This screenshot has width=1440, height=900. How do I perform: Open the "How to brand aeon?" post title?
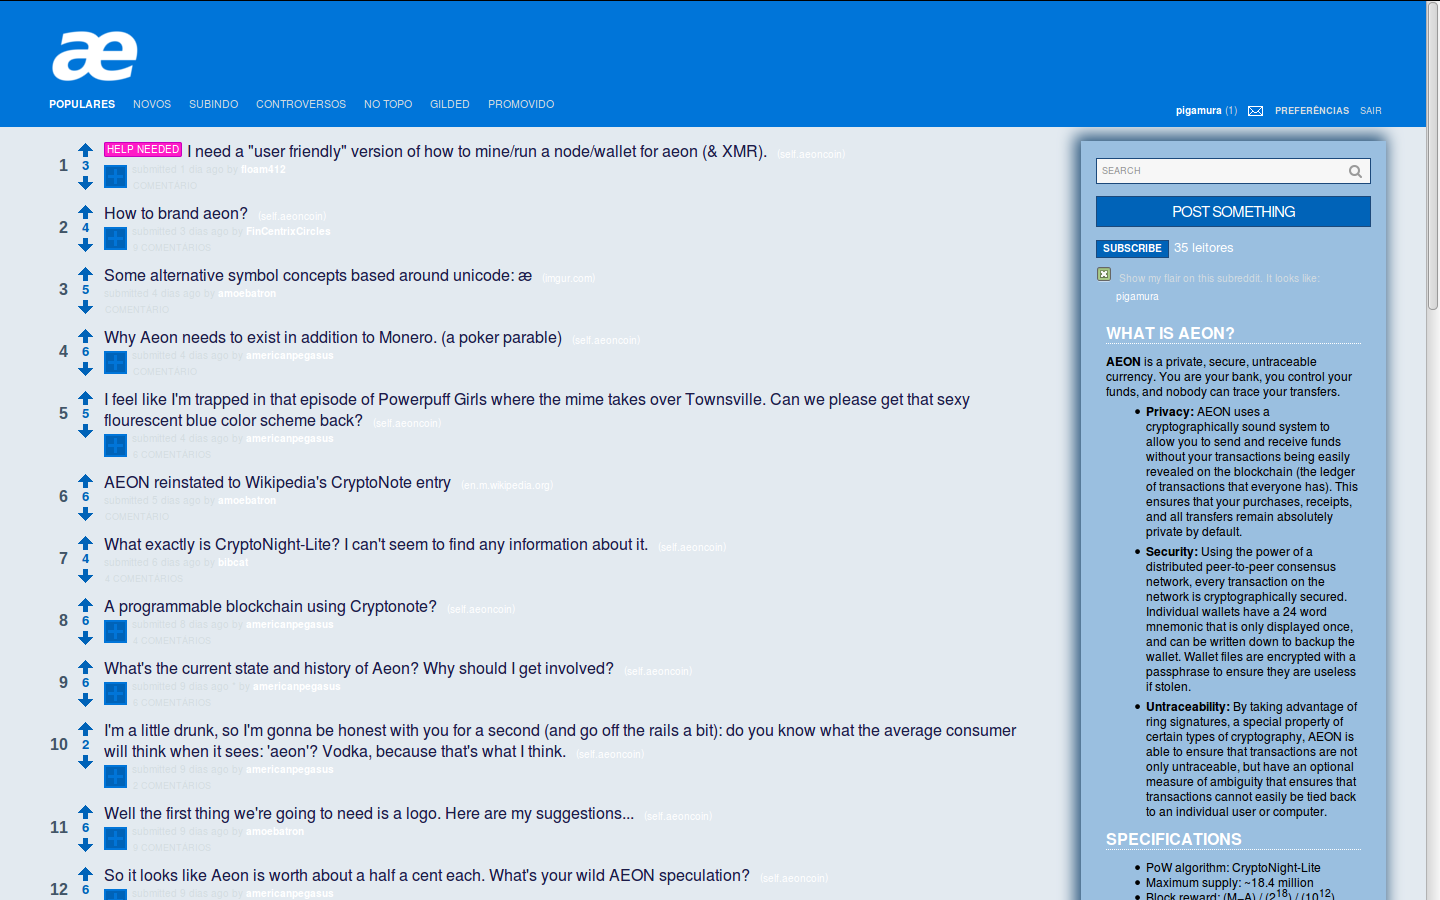pos(176,213)
